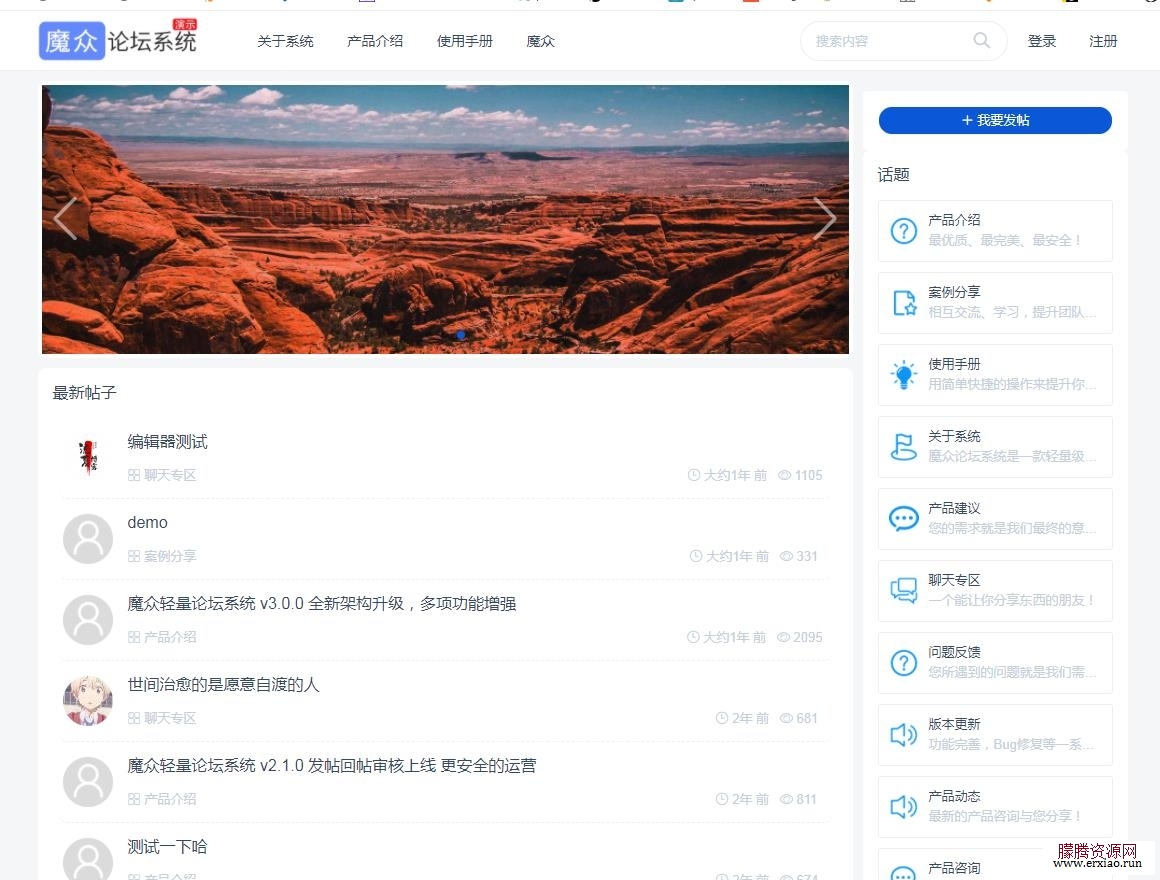Show the next banner slide
Screen dimensions: 1160x880
point(824,218)
